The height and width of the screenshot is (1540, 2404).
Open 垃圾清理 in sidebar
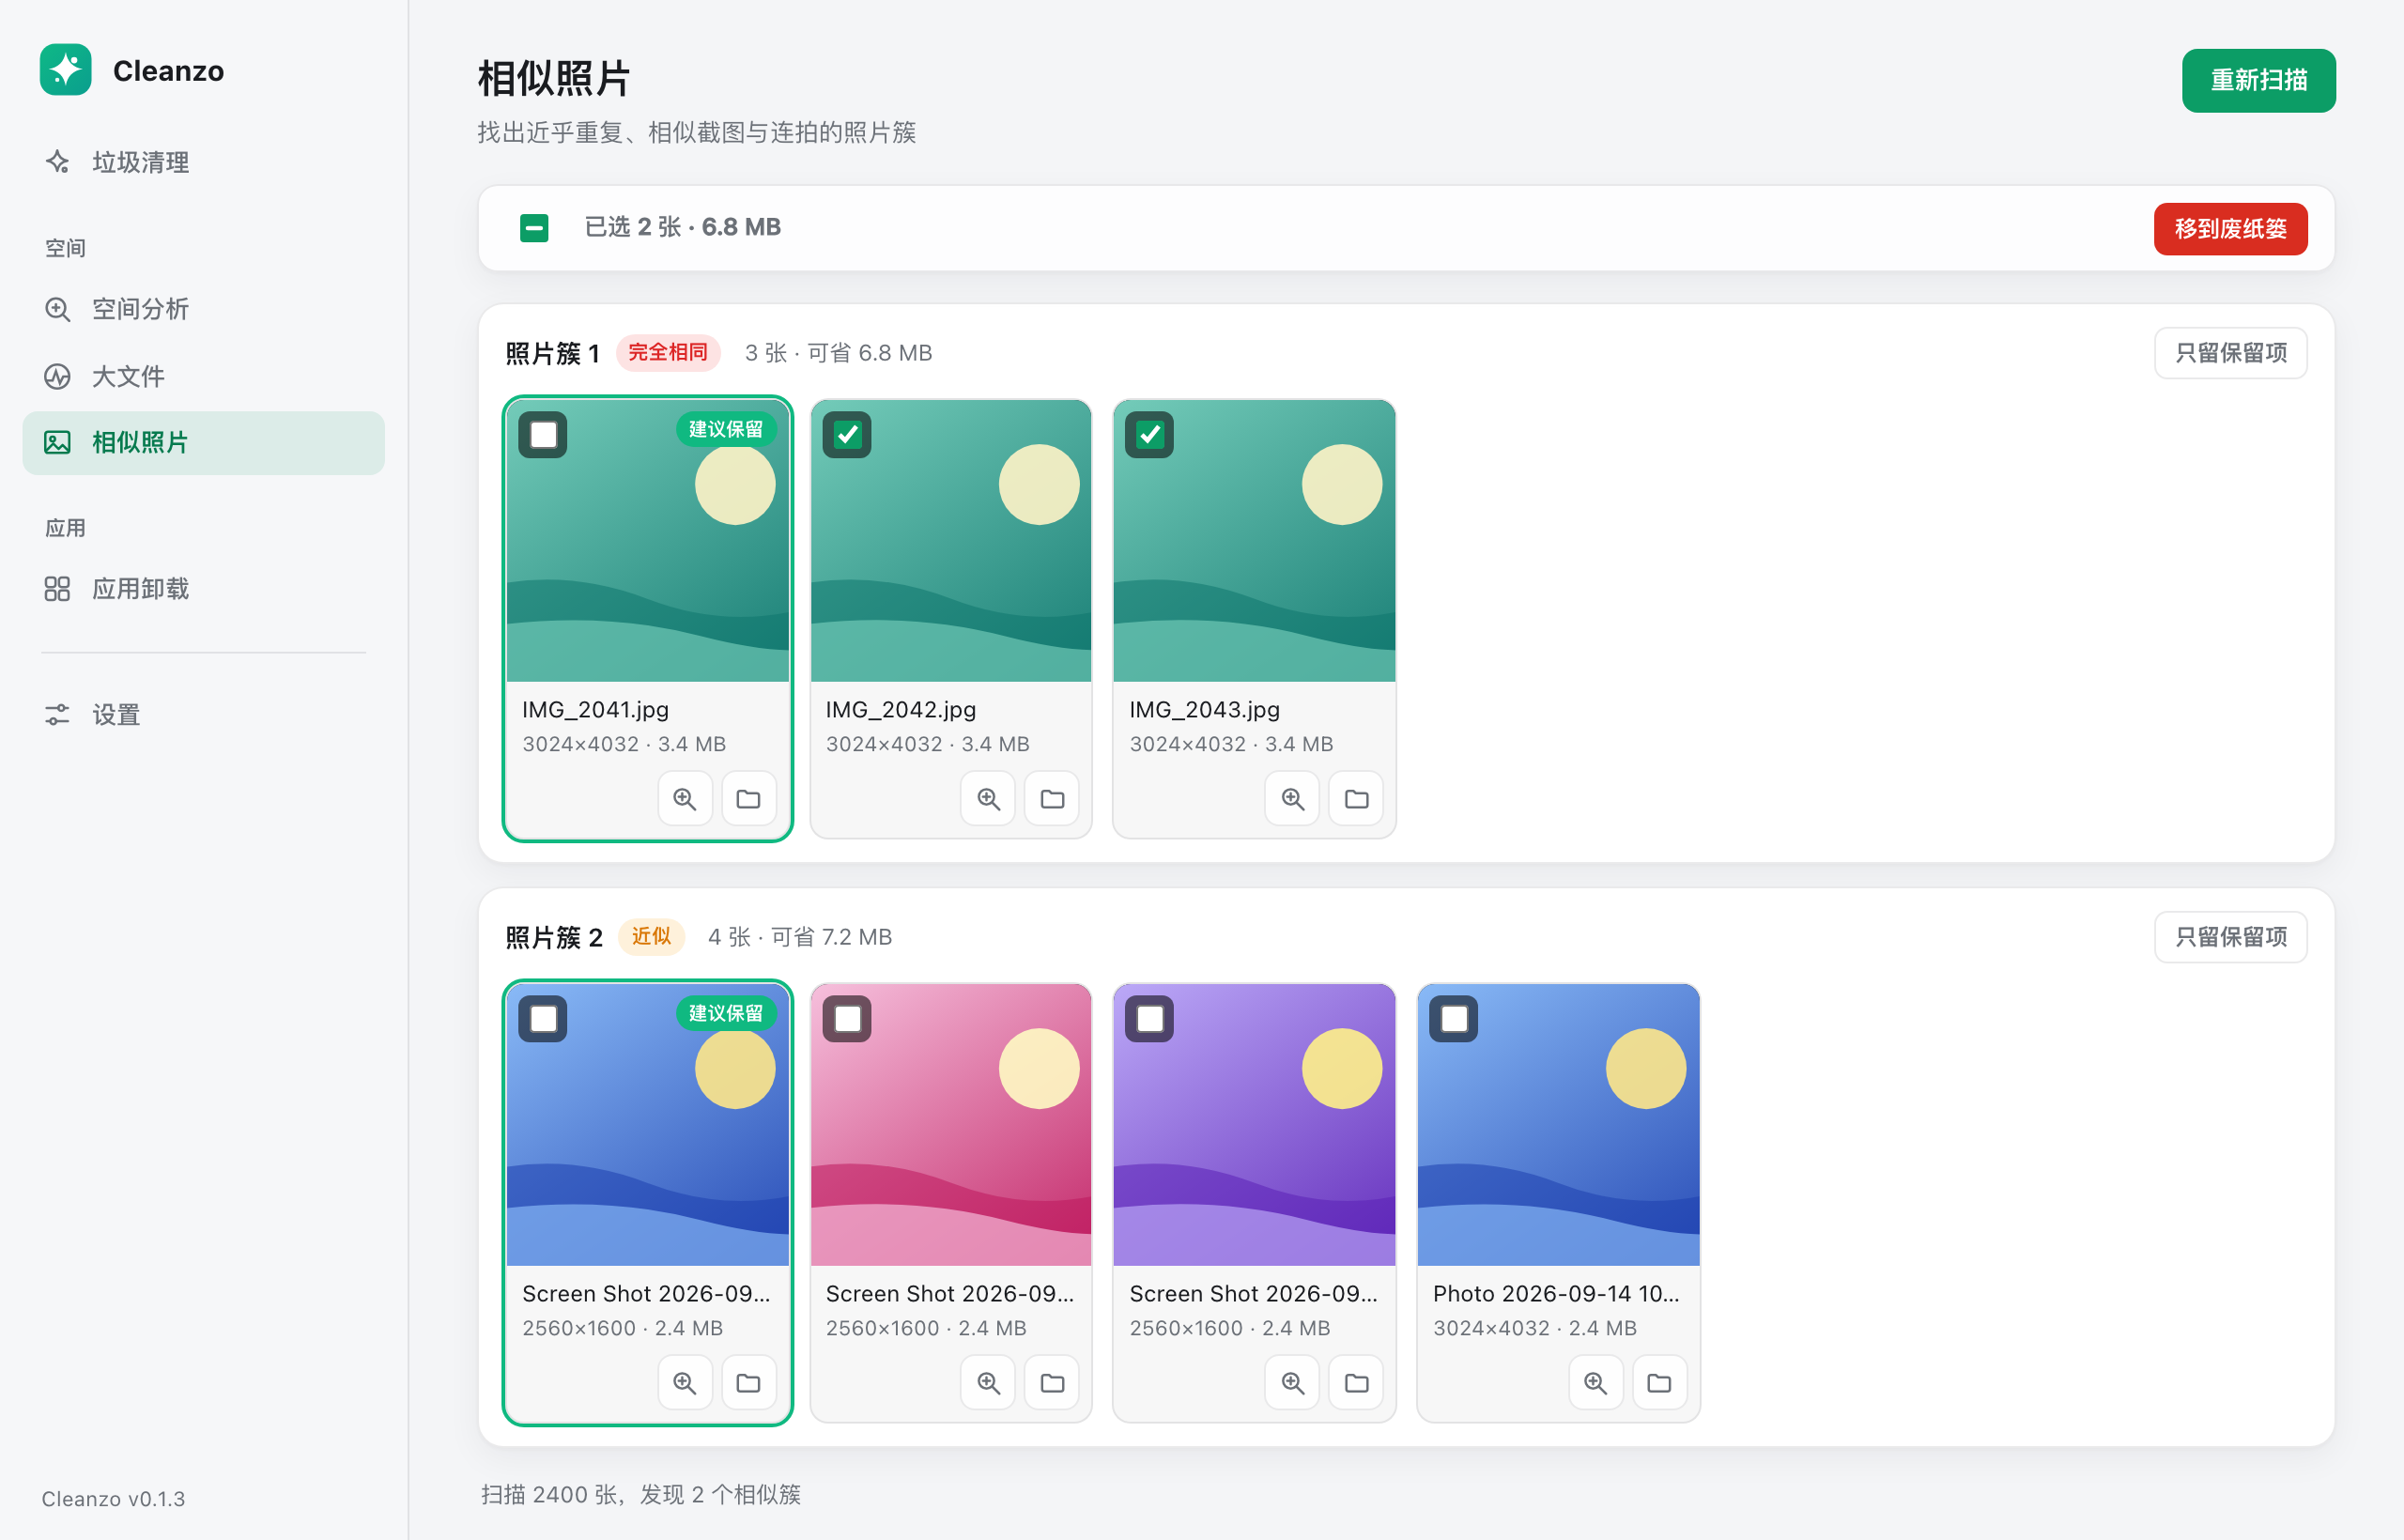[203, 162]
